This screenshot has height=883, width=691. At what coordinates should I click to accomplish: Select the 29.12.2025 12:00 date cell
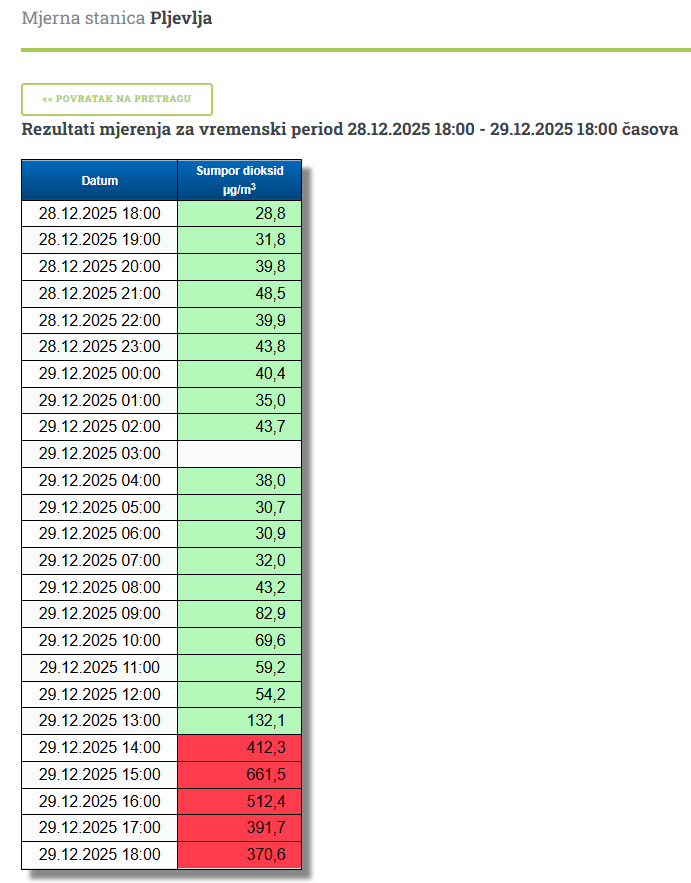click(x=99, y=693)
